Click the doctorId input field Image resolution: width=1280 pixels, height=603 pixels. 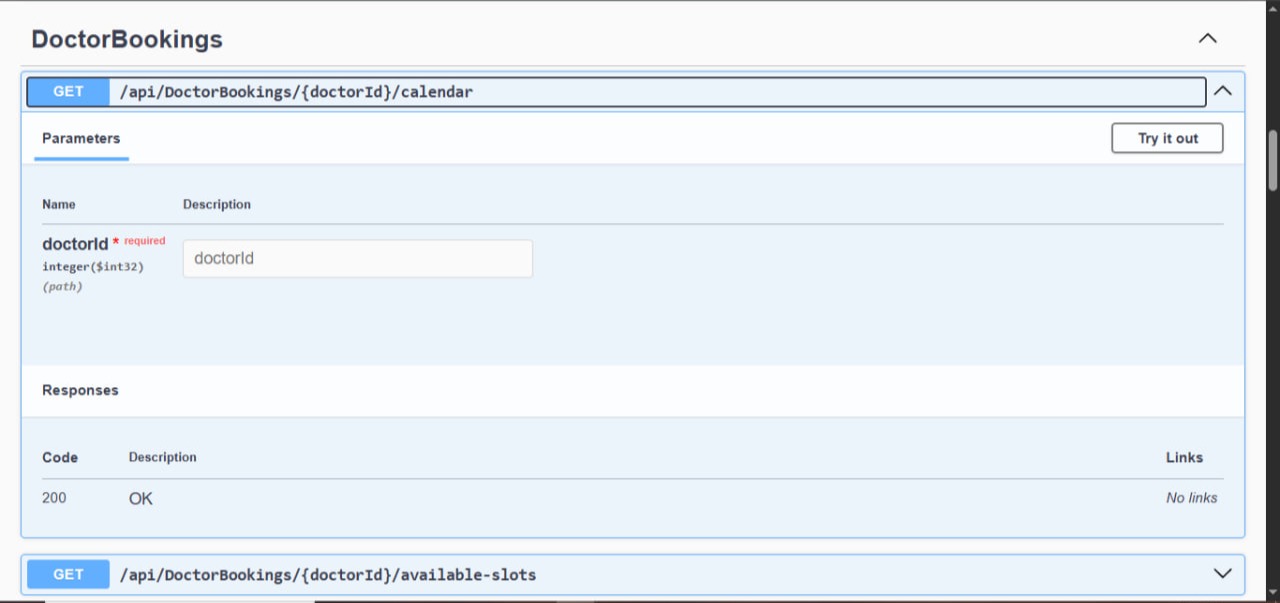click(357, 258)
